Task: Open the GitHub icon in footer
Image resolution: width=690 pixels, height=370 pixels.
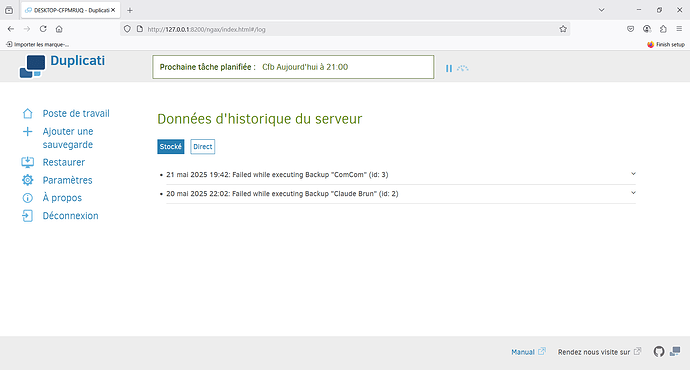Action: click(659, 352)
